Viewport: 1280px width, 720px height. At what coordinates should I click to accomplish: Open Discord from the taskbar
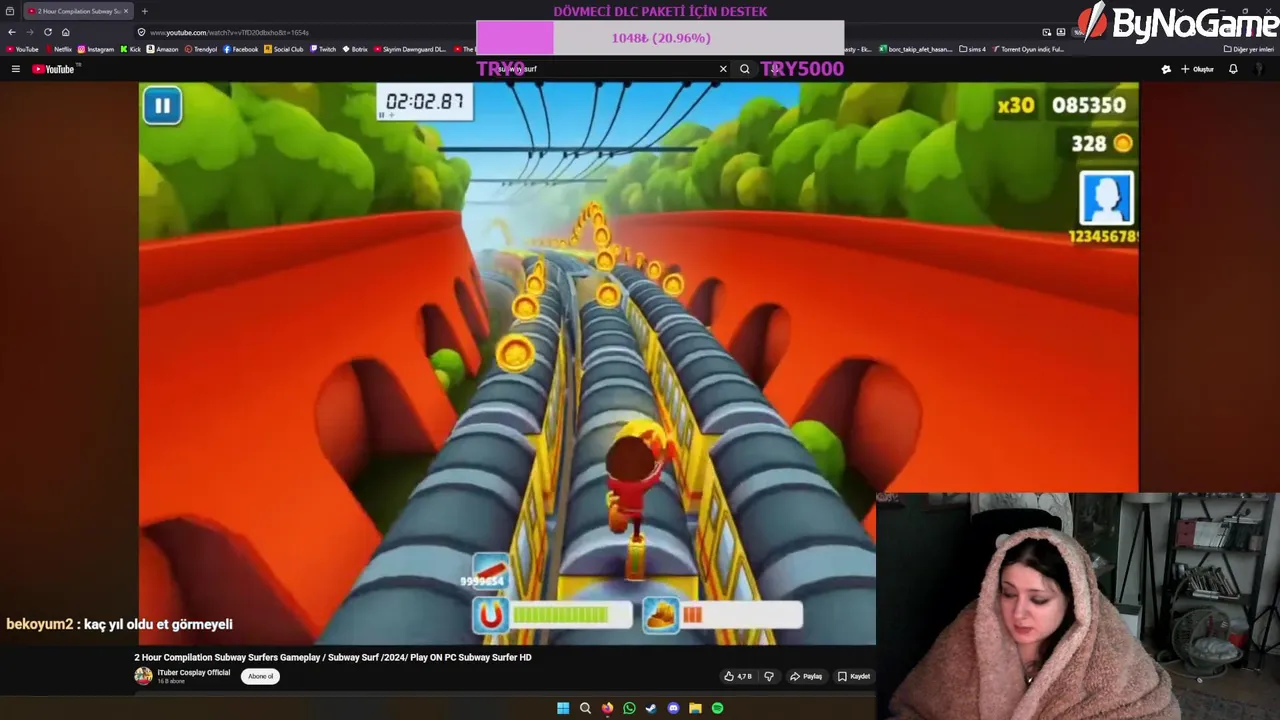click(x=673, y=708)
